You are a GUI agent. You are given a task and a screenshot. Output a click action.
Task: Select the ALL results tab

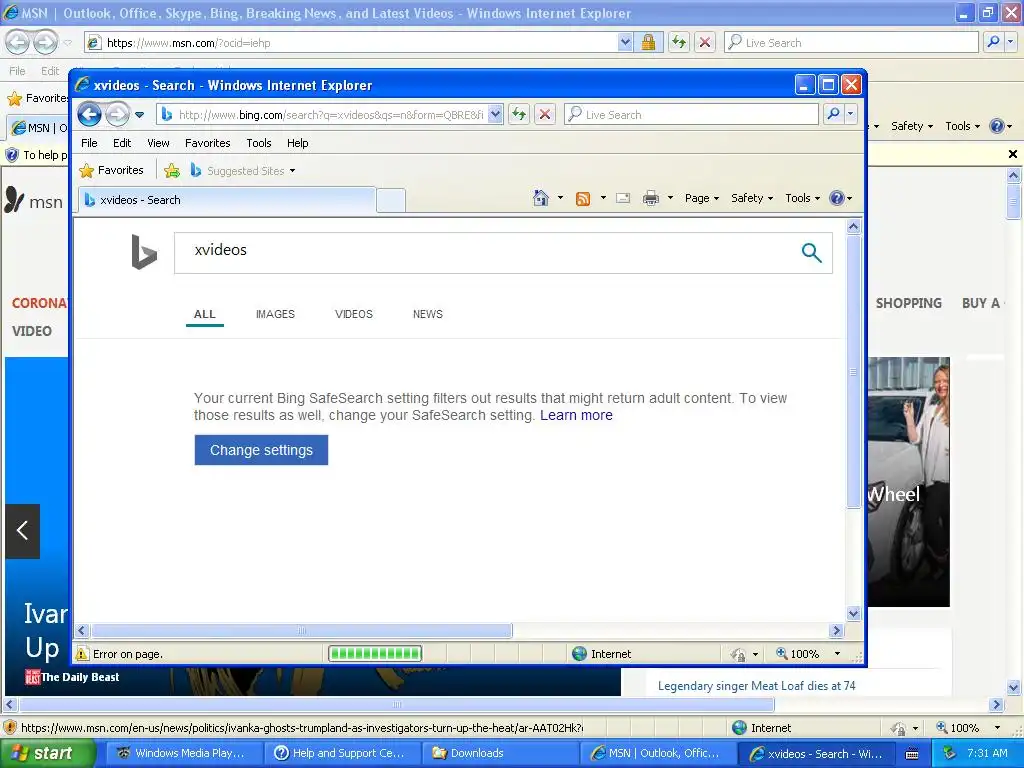pyautogui.click(x=204, y=314)
